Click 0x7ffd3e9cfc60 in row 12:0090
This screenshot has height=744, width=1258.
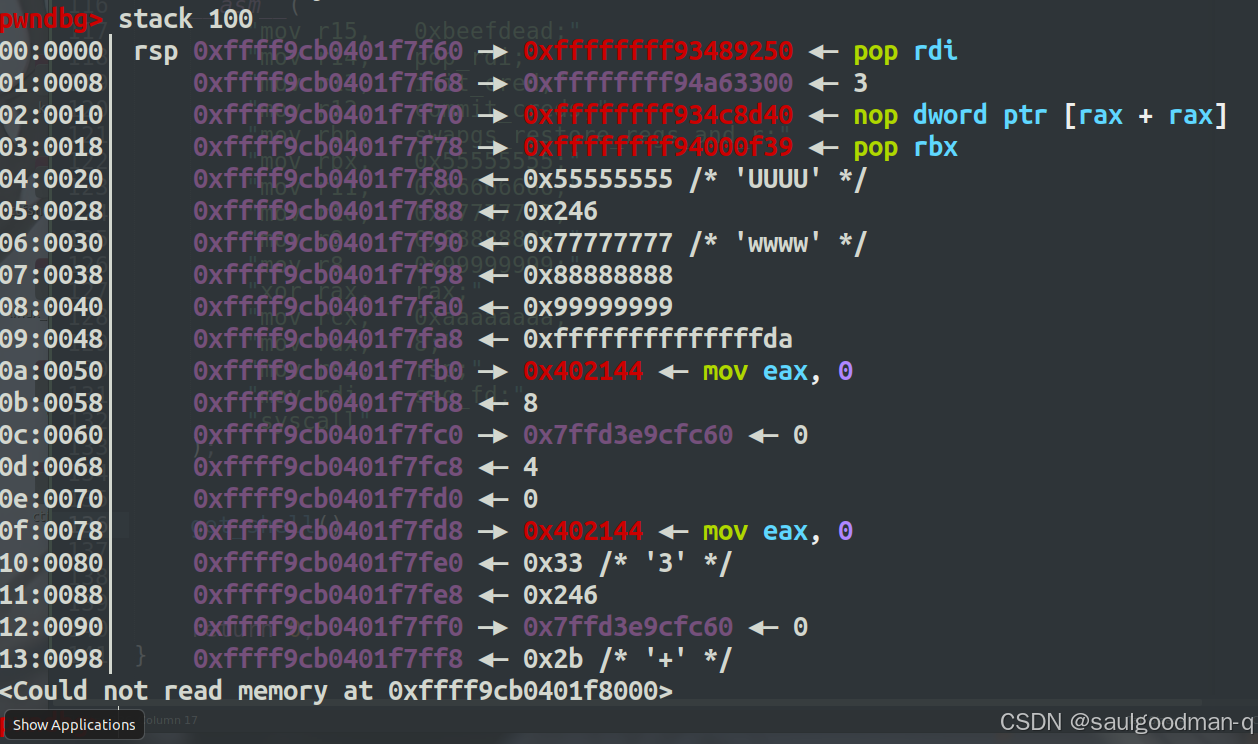pyautogui.click(x=628, y=627)
